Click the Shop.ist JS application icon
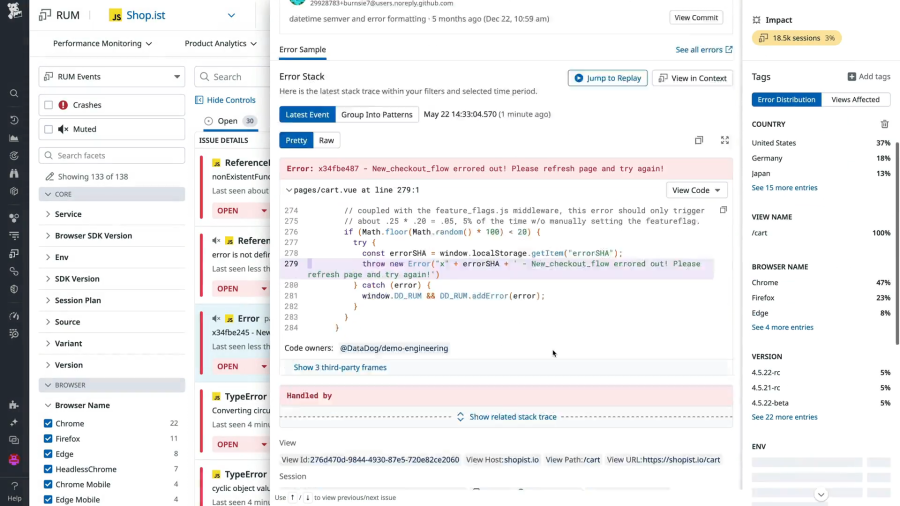Image resolution: width=900 pixels, height=506 pixels. (x=115, y=15)
